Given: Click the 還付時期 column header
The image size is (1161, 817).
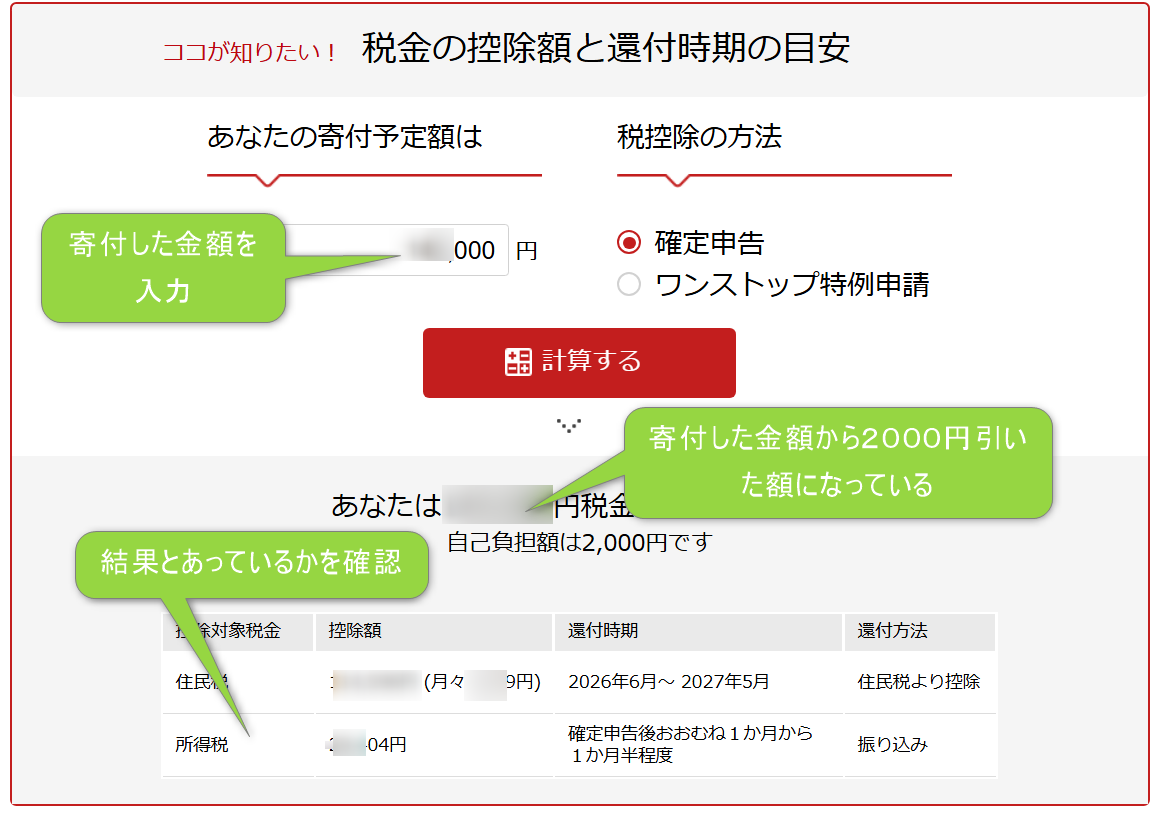Looking at the screenshot, I should [x=603, y=631].
